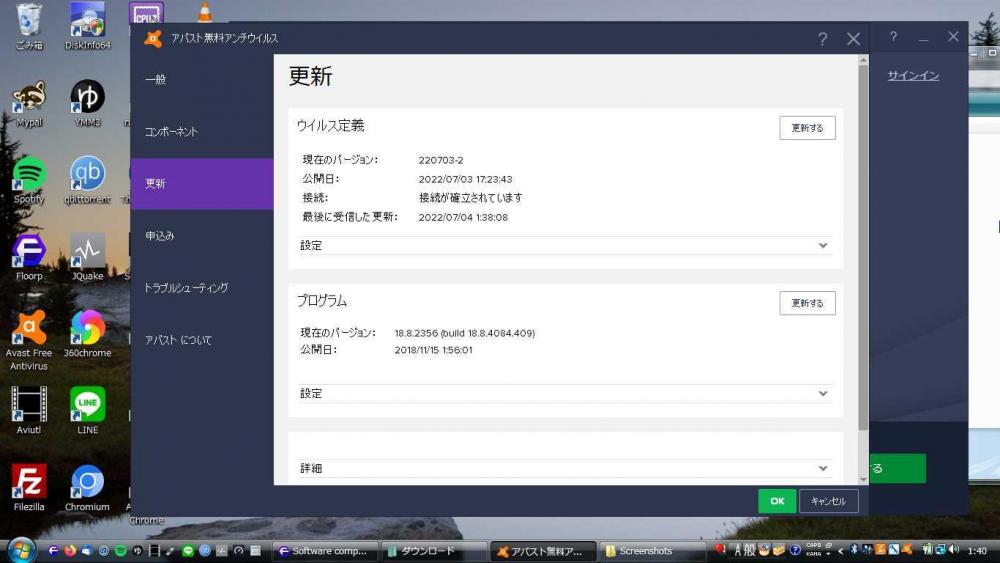Image resolution: width=1000 pixels, height=563 pixels.
Task: Open the volume speaker icon in system tray
Action: click(953, 550)
